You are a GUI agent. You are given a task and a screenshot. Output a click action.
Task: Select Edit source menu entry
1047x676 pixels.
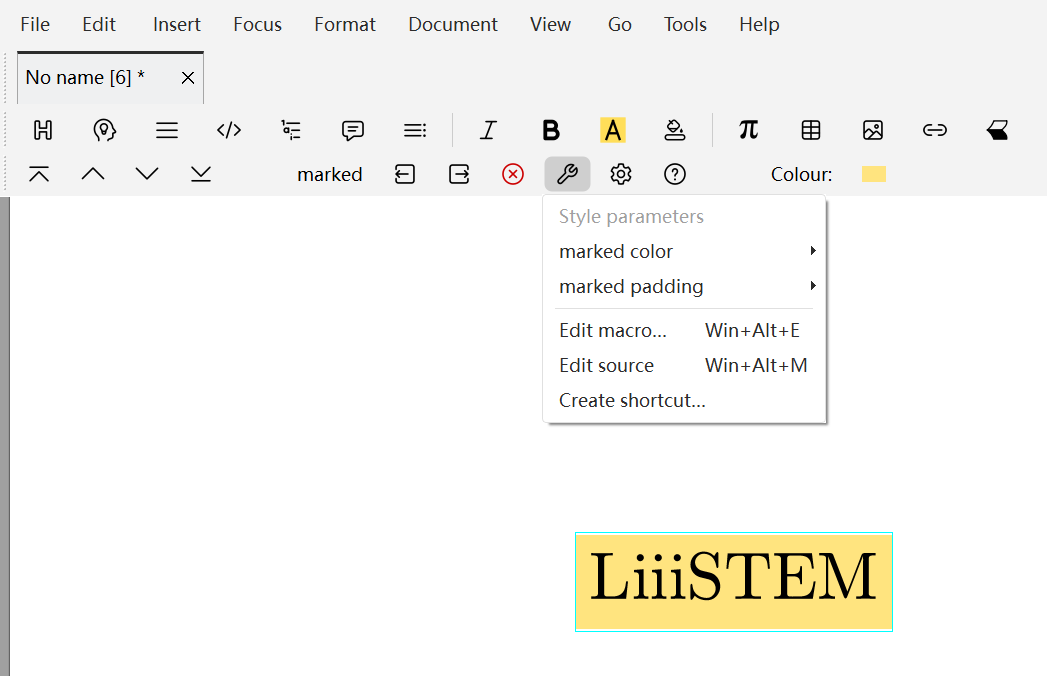[x=606, y=366]
